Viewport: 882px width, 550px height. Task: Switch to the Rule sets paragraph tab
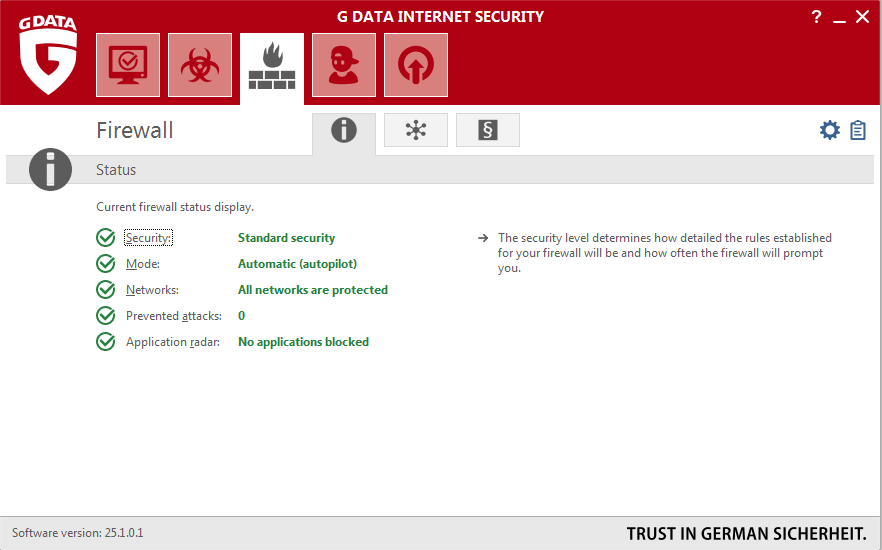488,130
